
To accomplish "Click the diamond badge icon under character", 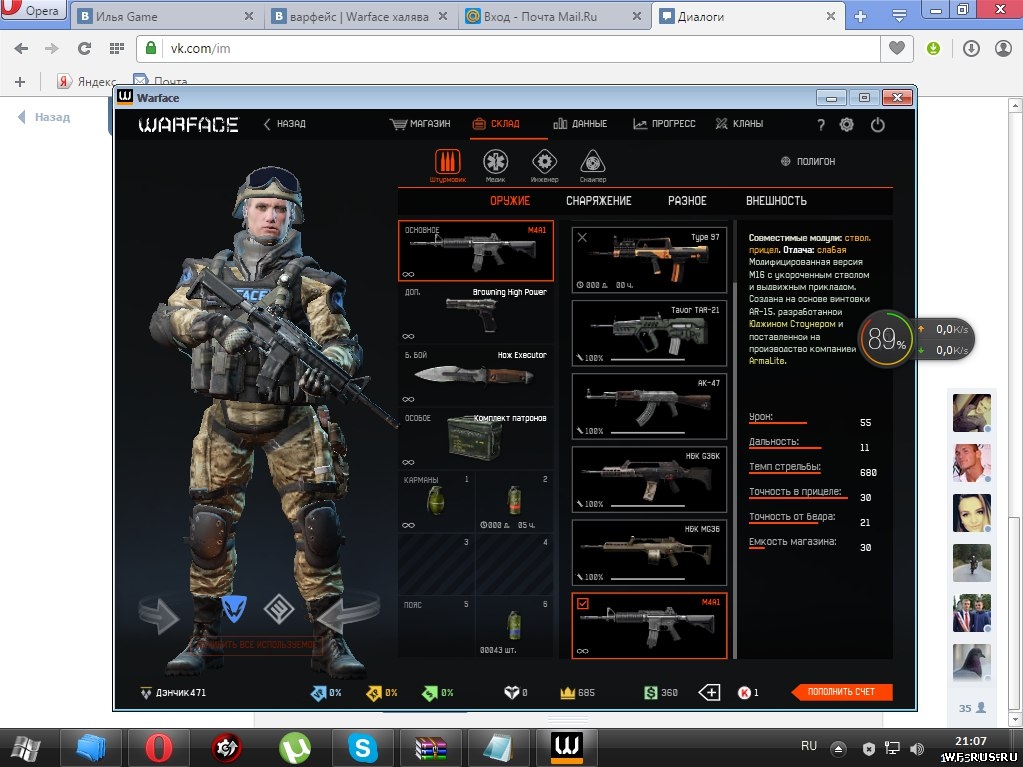I will 279,608.
